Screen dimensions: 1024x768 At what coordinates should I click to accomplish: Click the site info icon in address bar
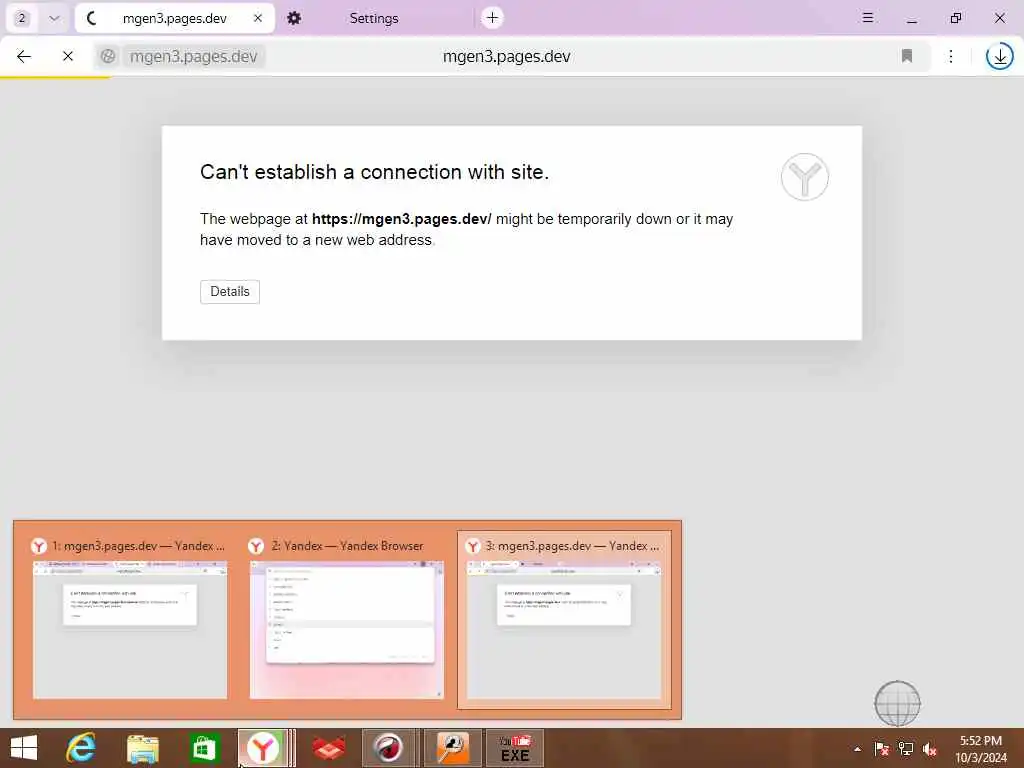(108, 57)
